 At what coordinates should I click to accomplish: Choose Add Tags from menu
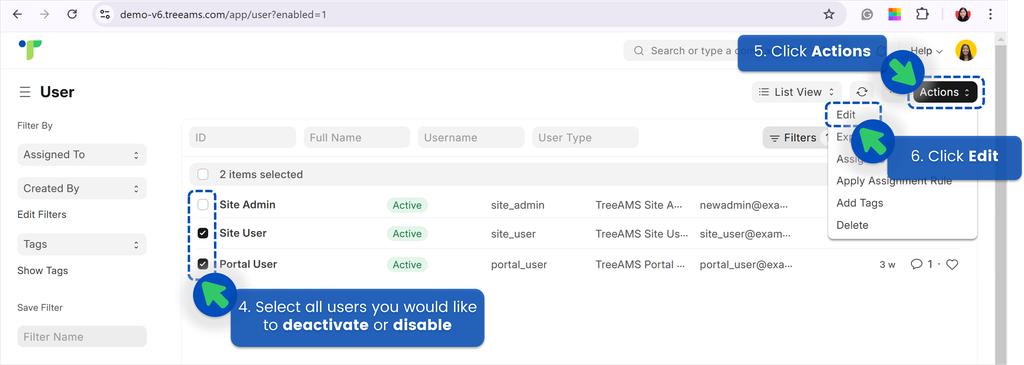coord(859,203)
